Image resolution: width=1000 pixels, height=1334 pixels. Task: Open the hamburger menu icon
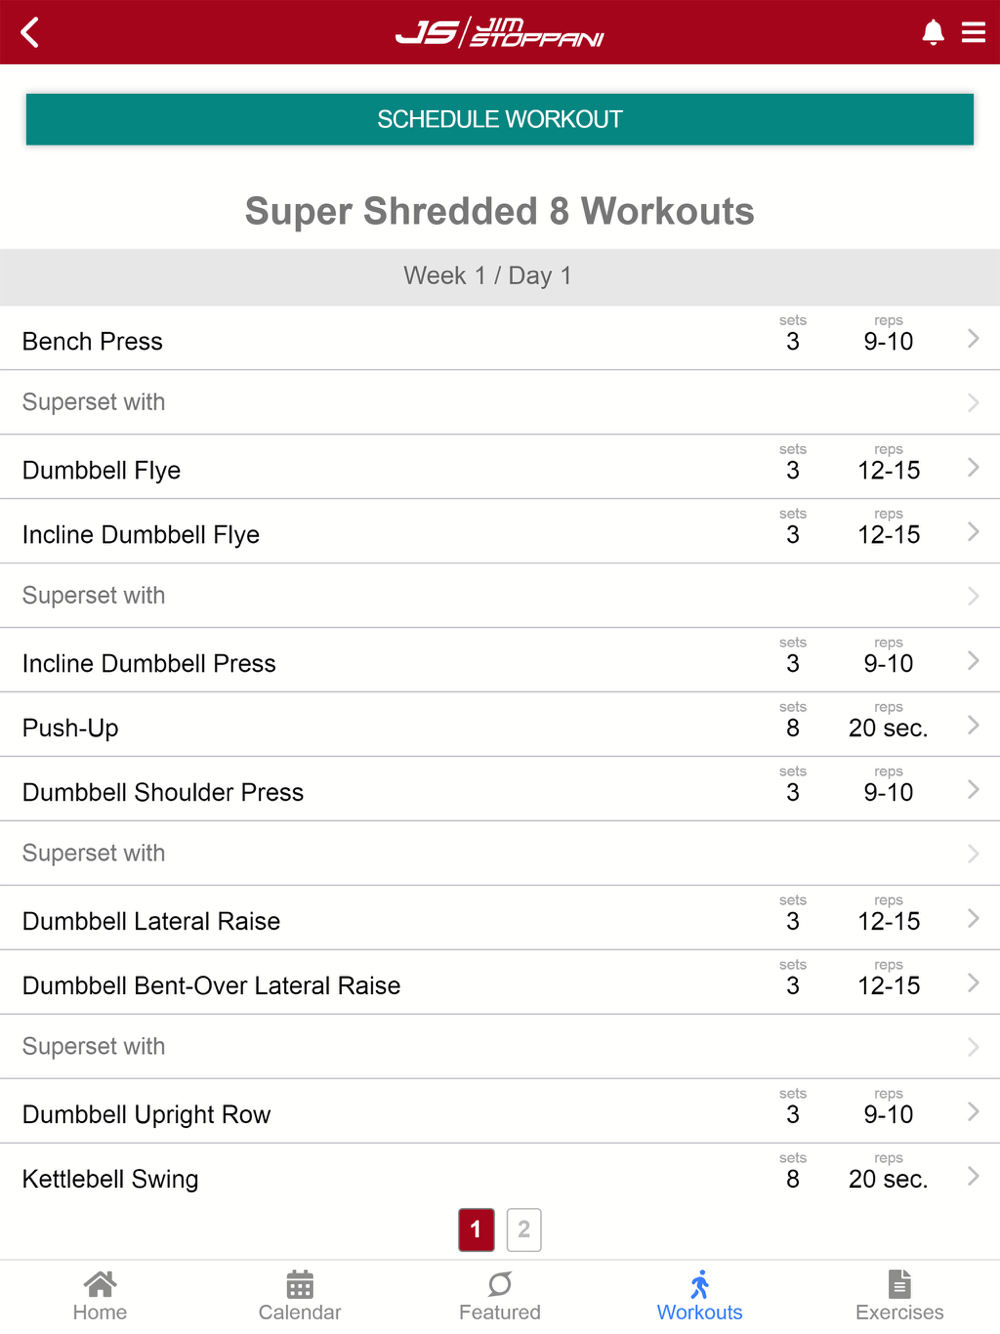(x=974, y=32)
